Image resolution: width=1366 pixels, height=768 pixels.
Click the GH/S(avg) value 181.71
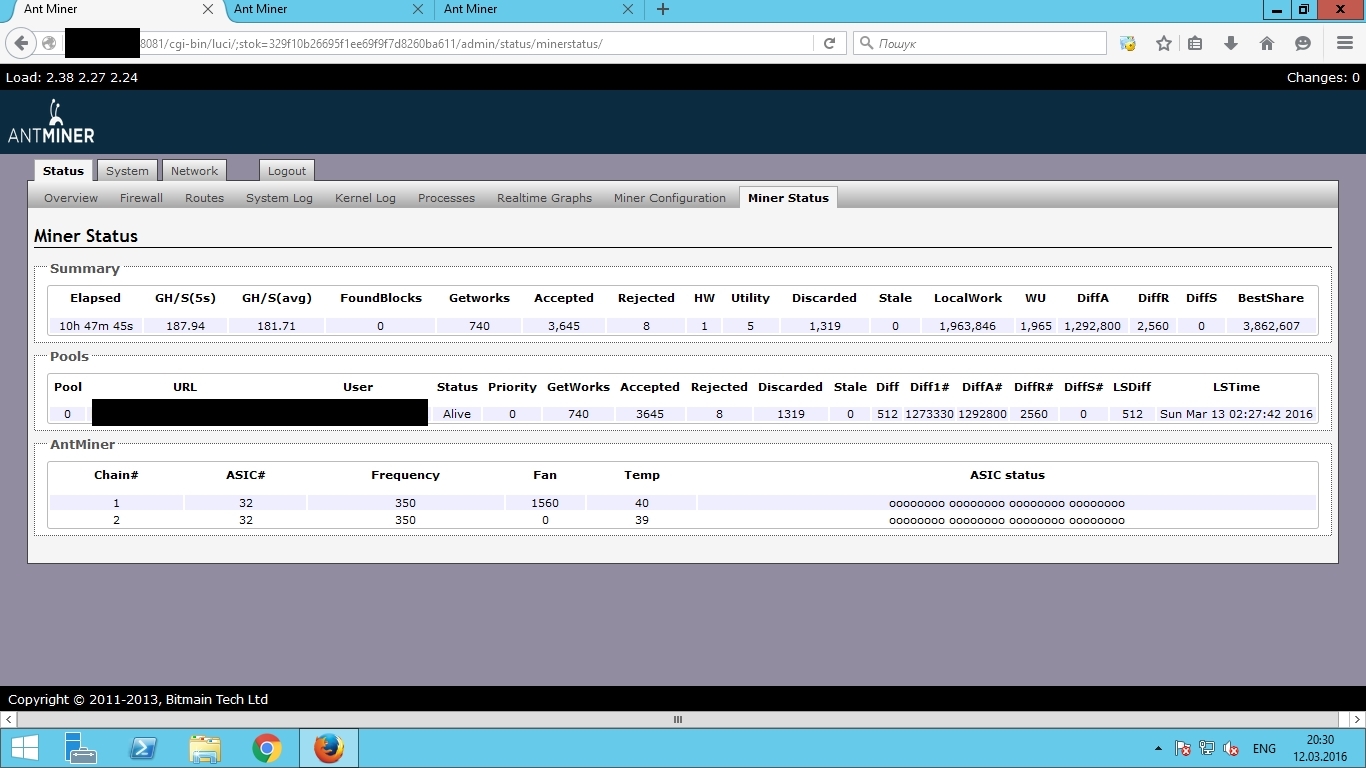(276, 326)
